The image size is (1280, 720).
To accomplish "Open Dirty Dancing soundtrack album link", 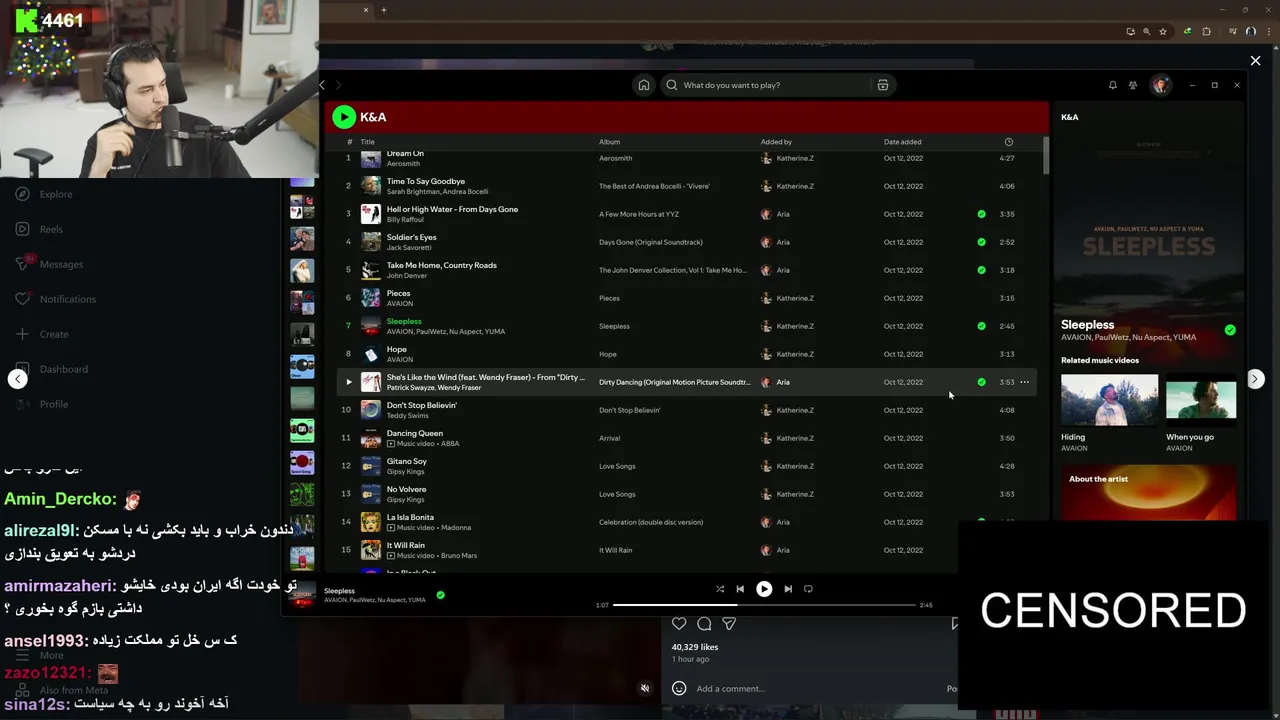I will point(674,382).
